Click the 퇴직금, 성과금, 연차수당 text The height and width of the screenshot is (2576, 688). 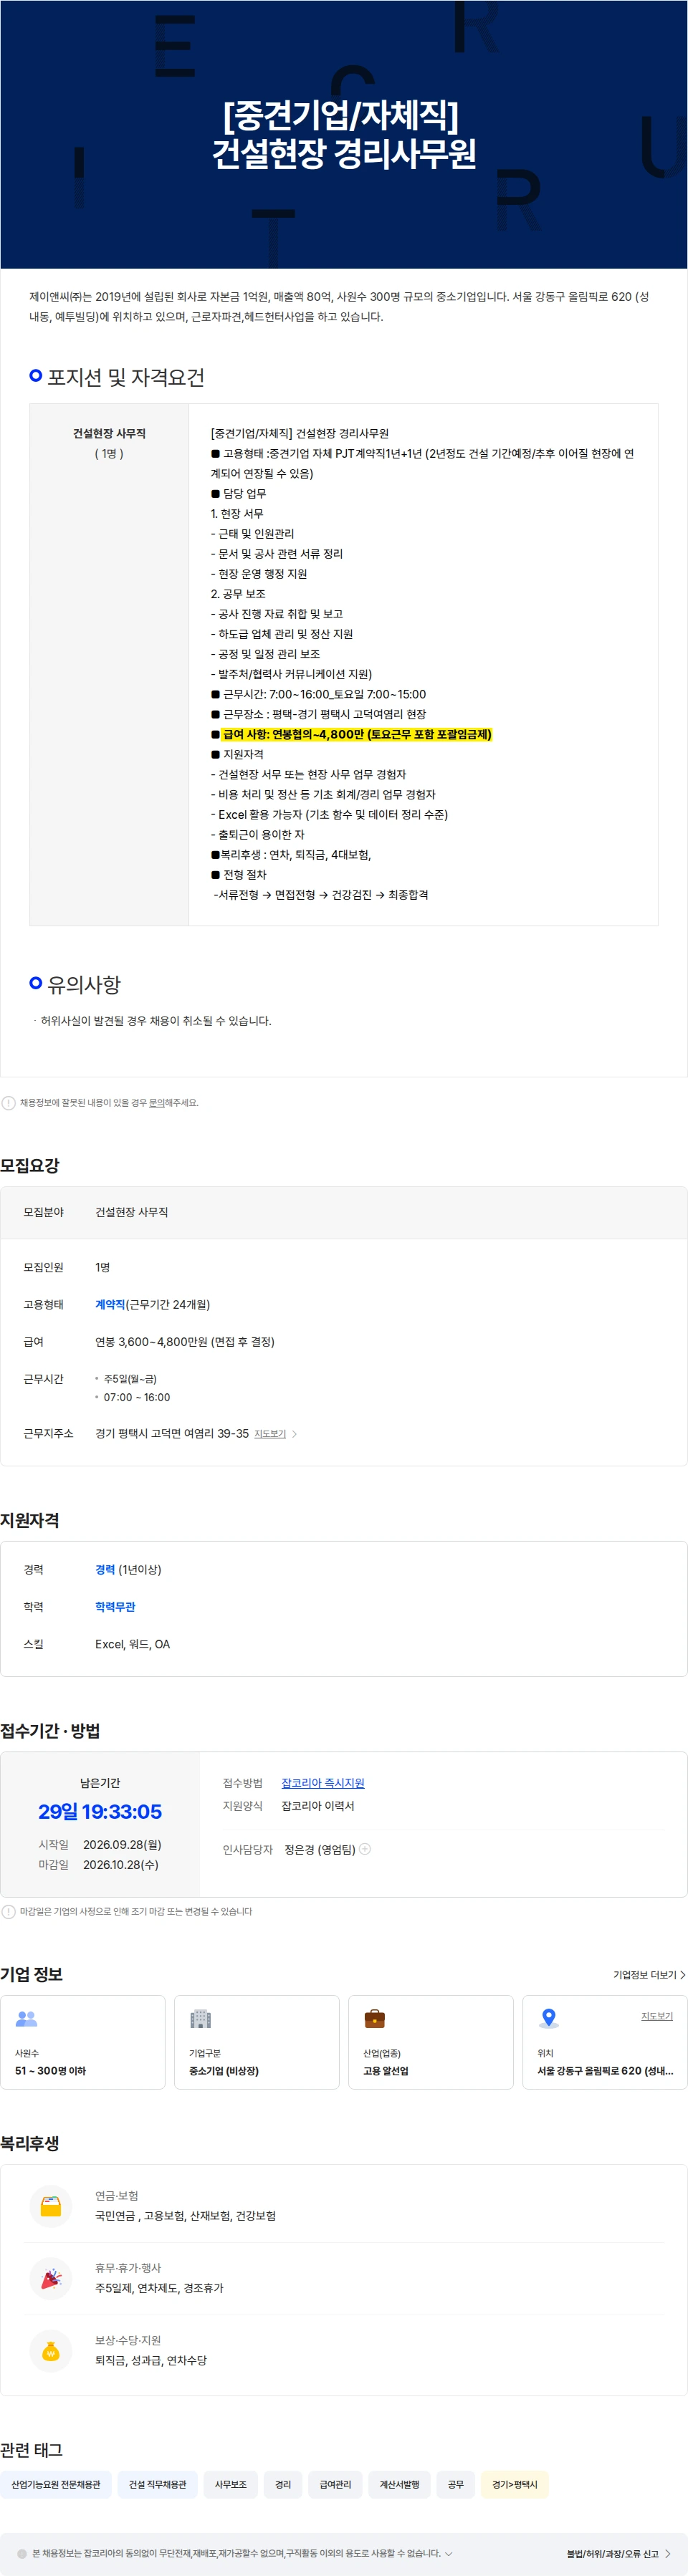coord(151,2360)
